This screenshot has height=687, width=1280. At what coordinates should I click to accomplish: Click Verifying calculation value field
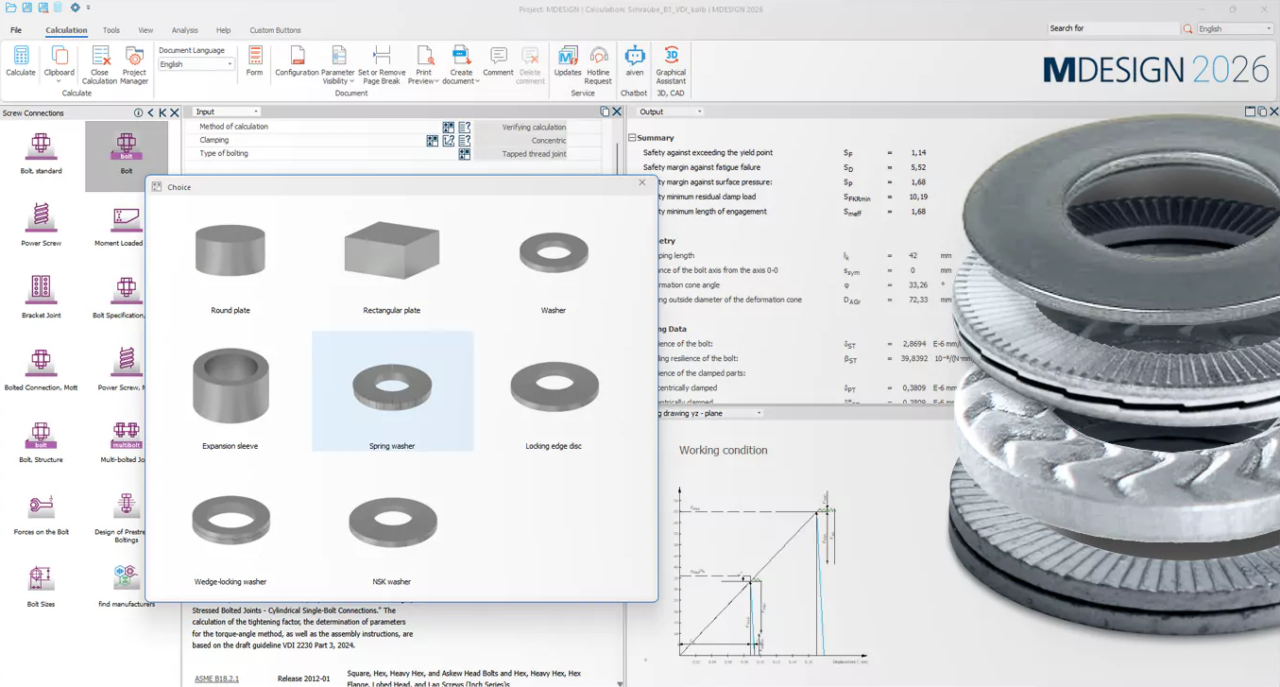(x=520, y=127)
